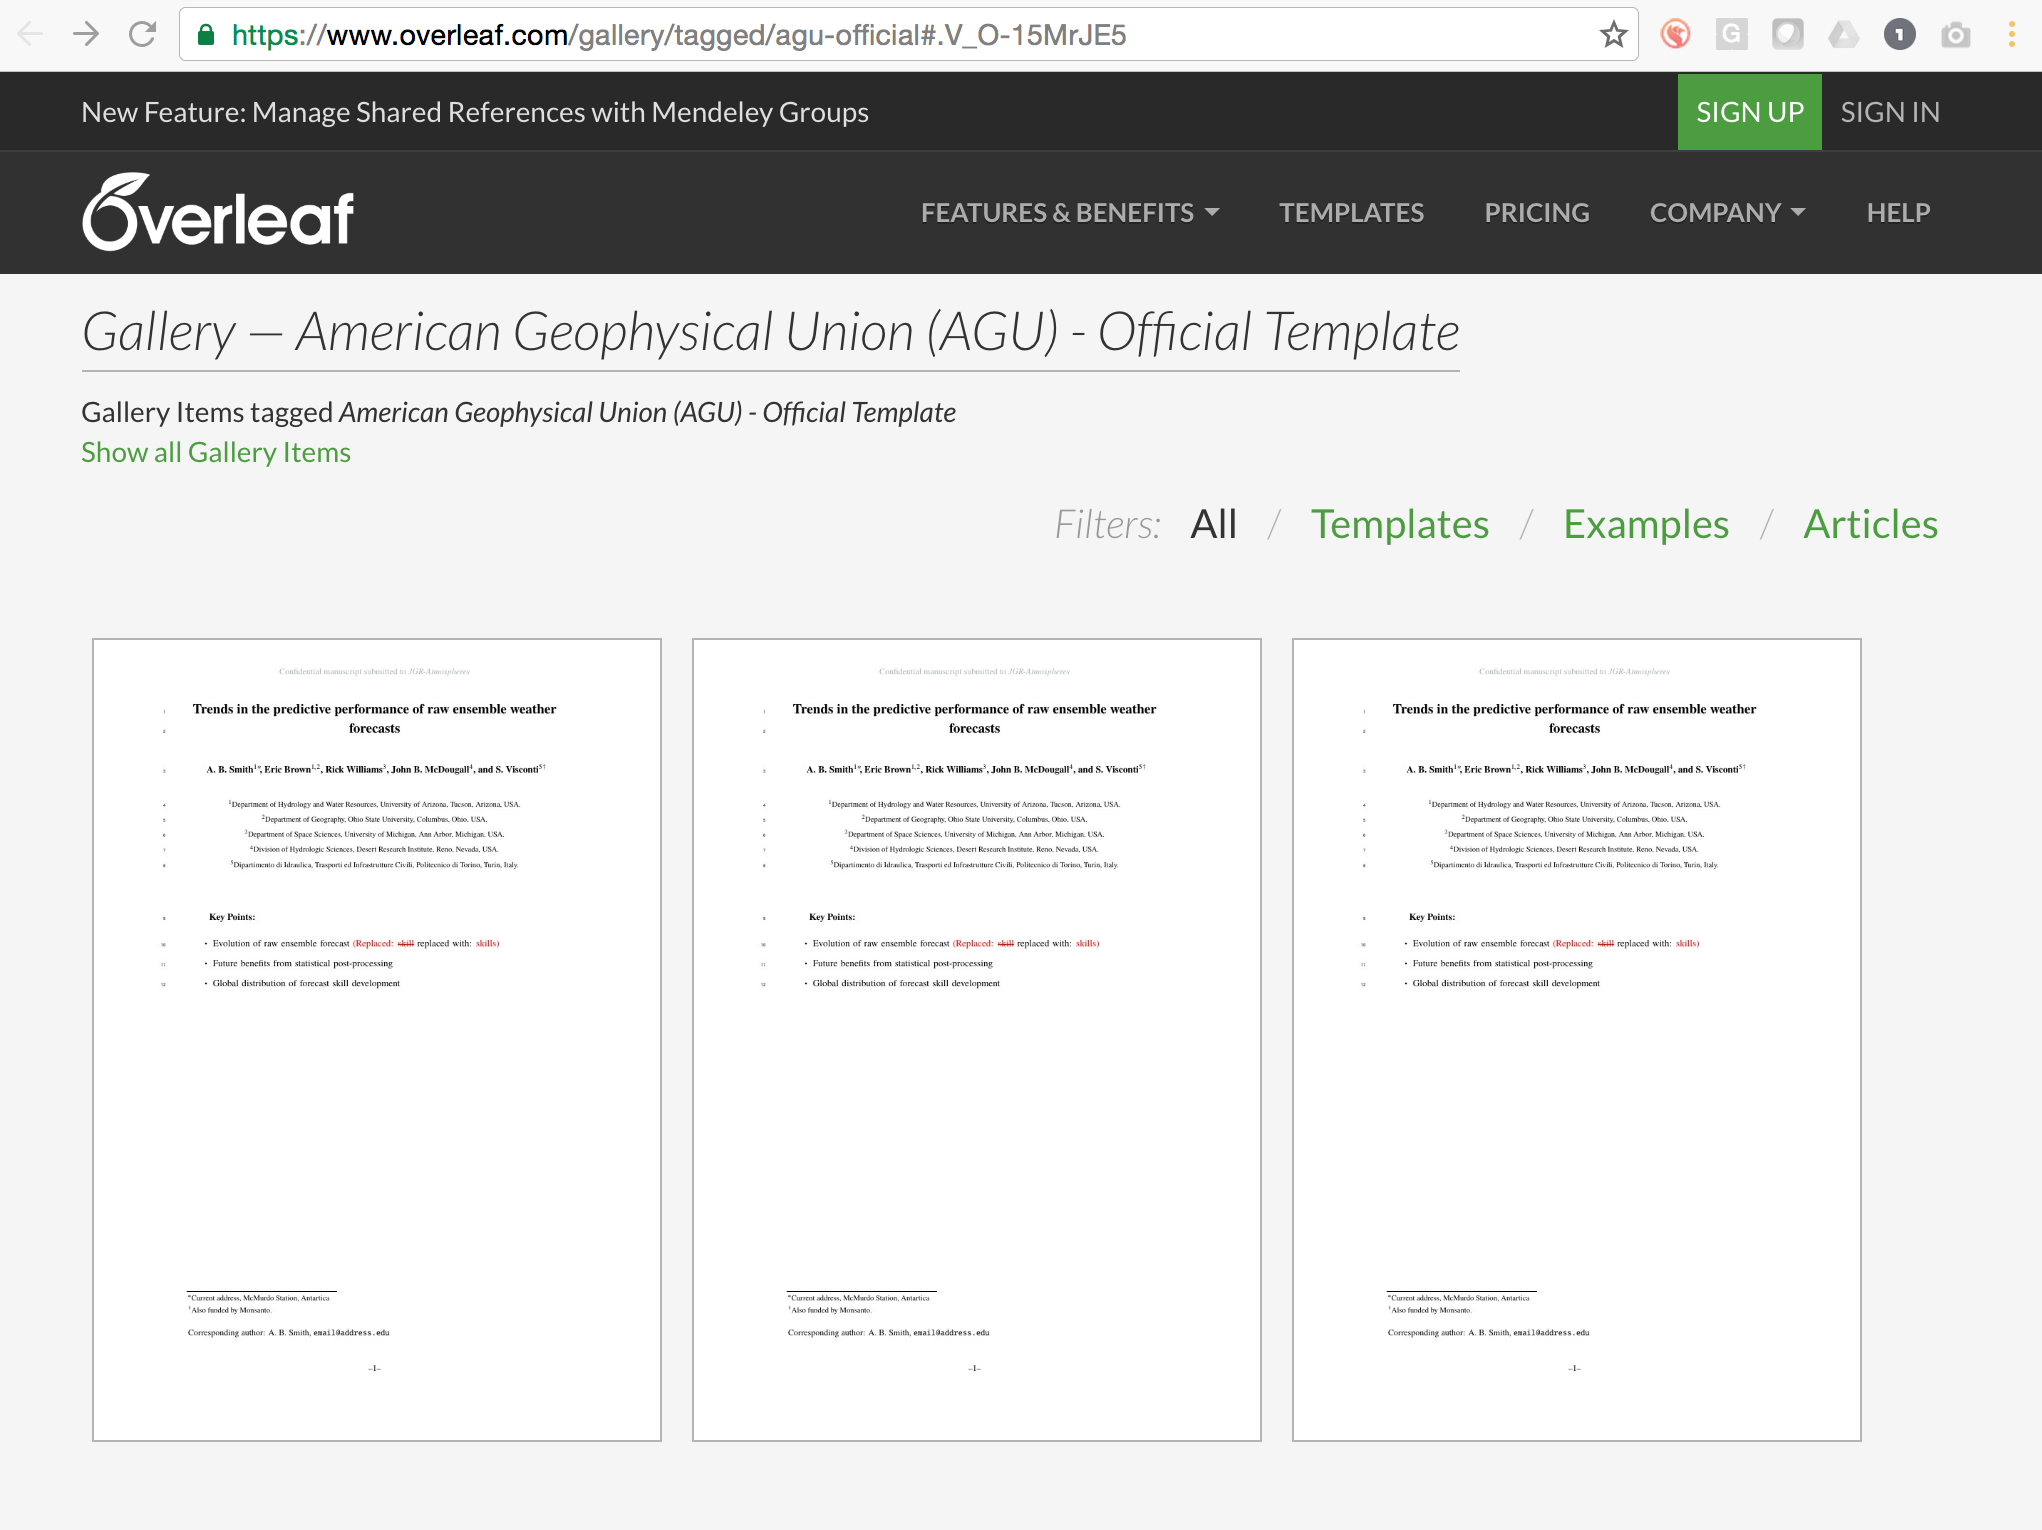Click the TEMPLATES menu item
This screenshot has height=1530, width=2042.
tap(1351, 211)
